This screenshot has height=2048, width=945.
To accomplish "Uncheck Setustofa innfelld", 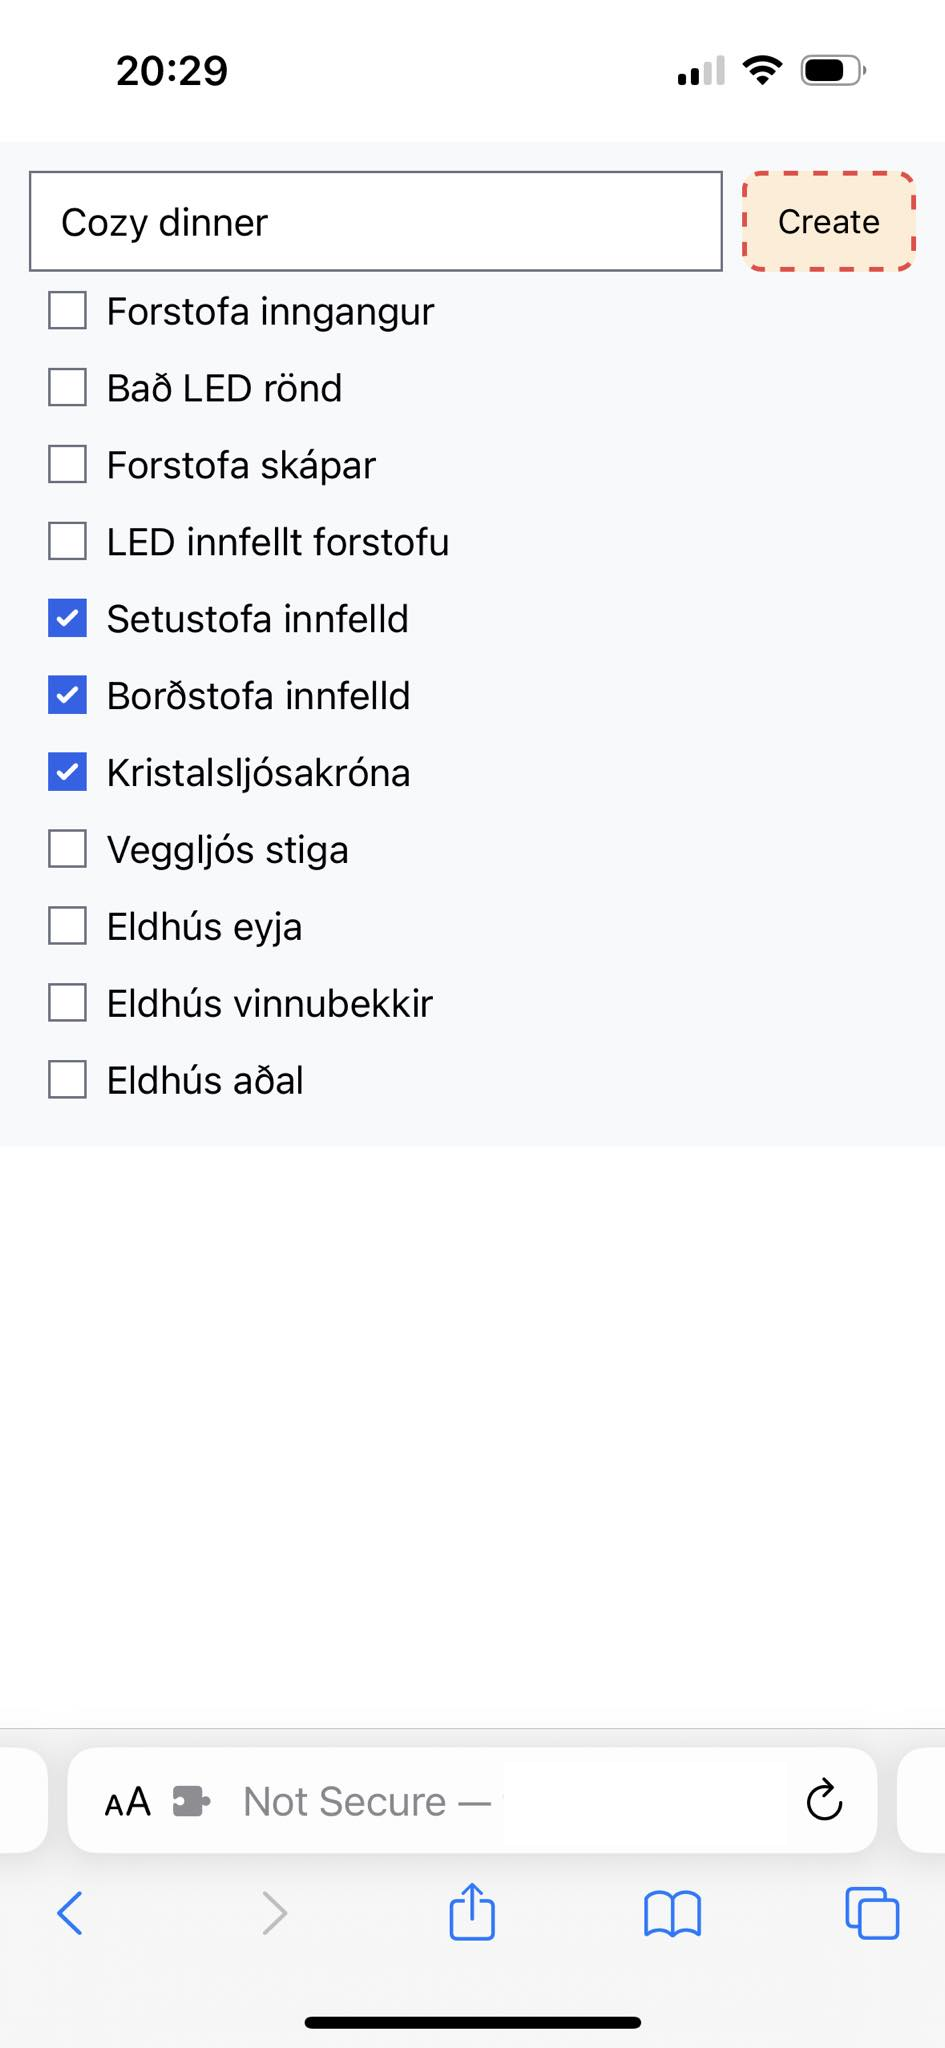I will [x=67, y=619].
